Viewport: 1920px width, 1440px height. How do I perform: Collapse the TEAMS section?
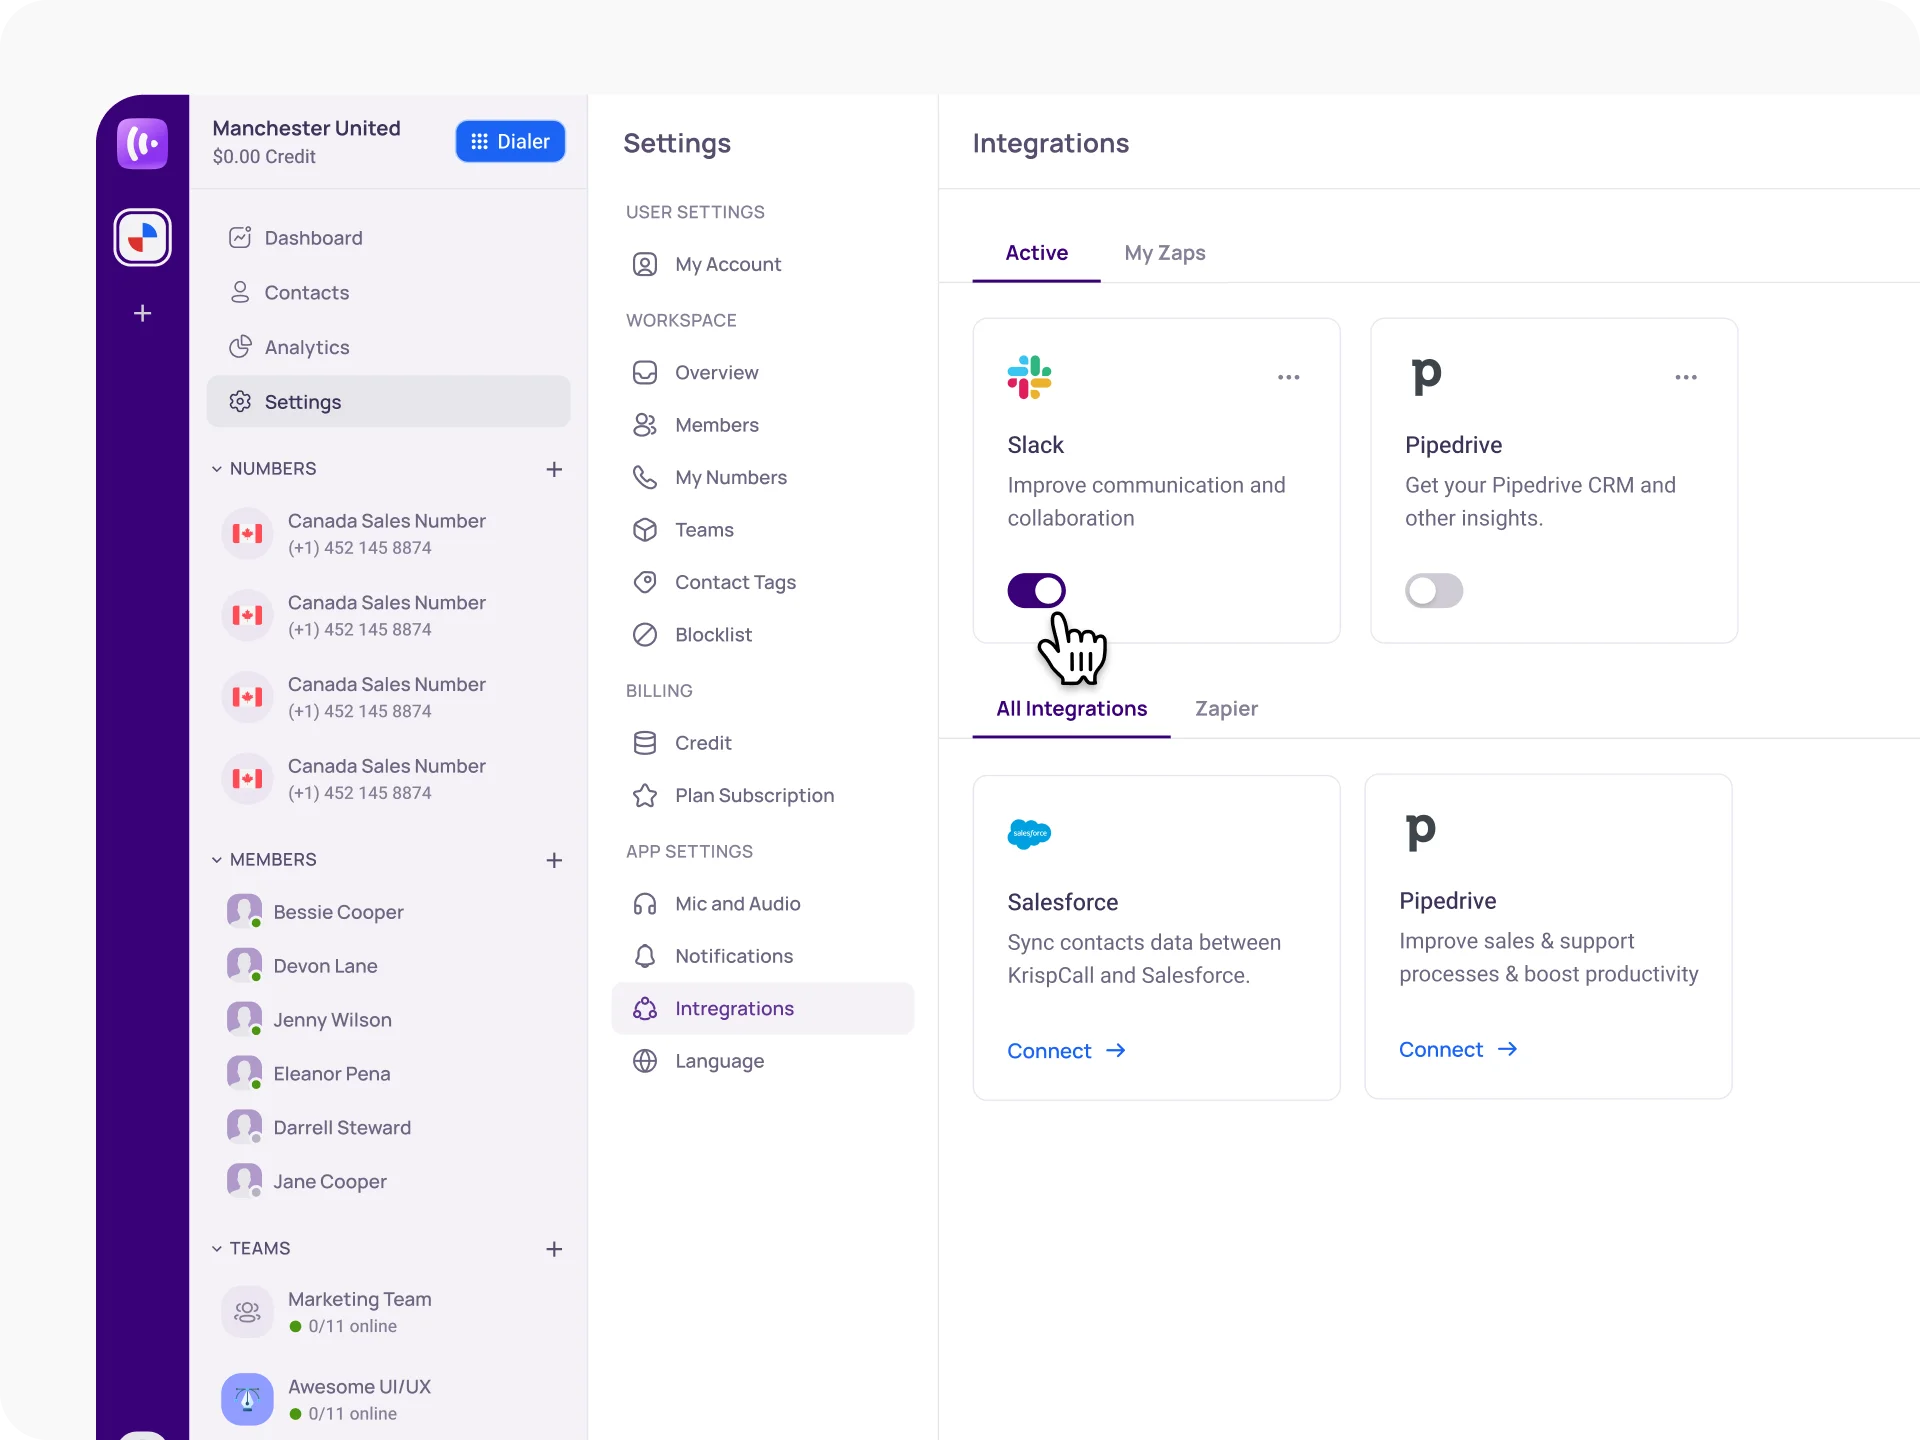point(217,1249)
